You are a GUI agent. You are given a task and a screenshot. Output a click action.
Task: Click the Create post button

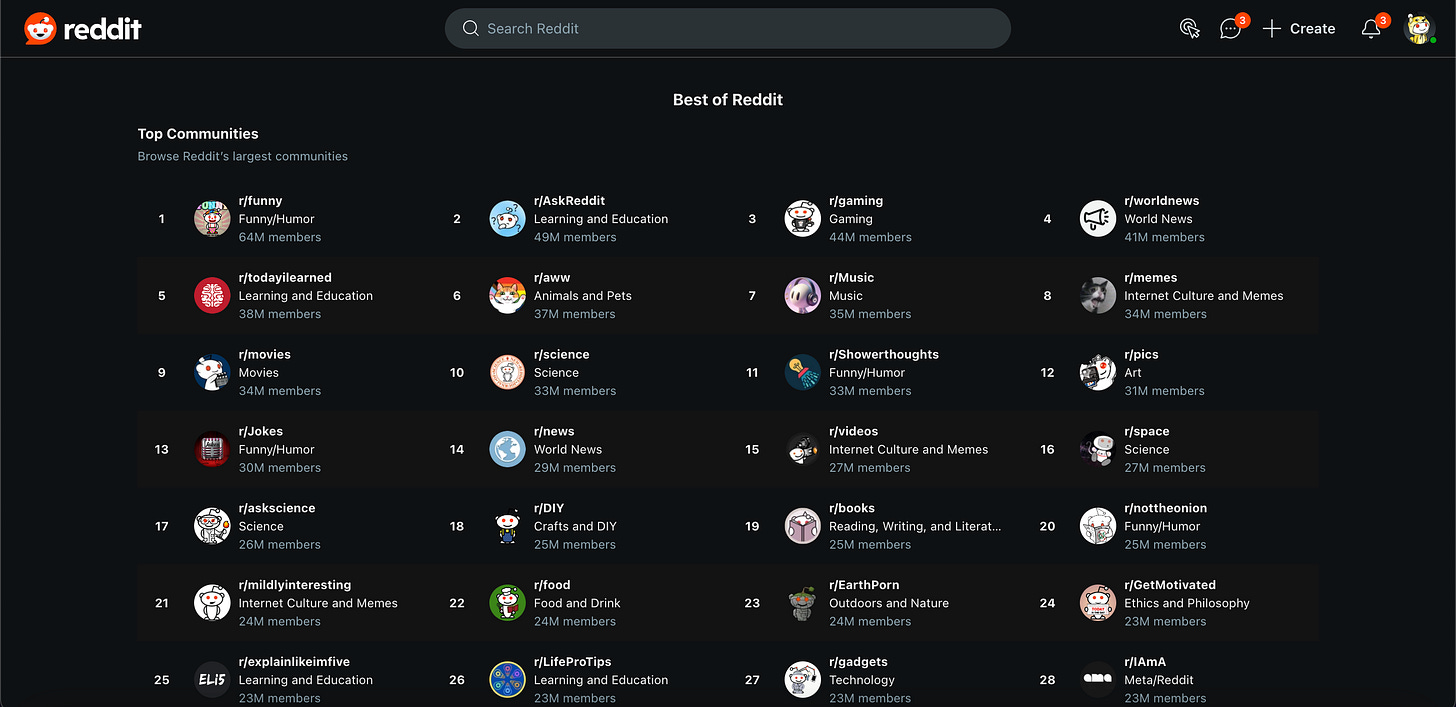point(1299,29)
